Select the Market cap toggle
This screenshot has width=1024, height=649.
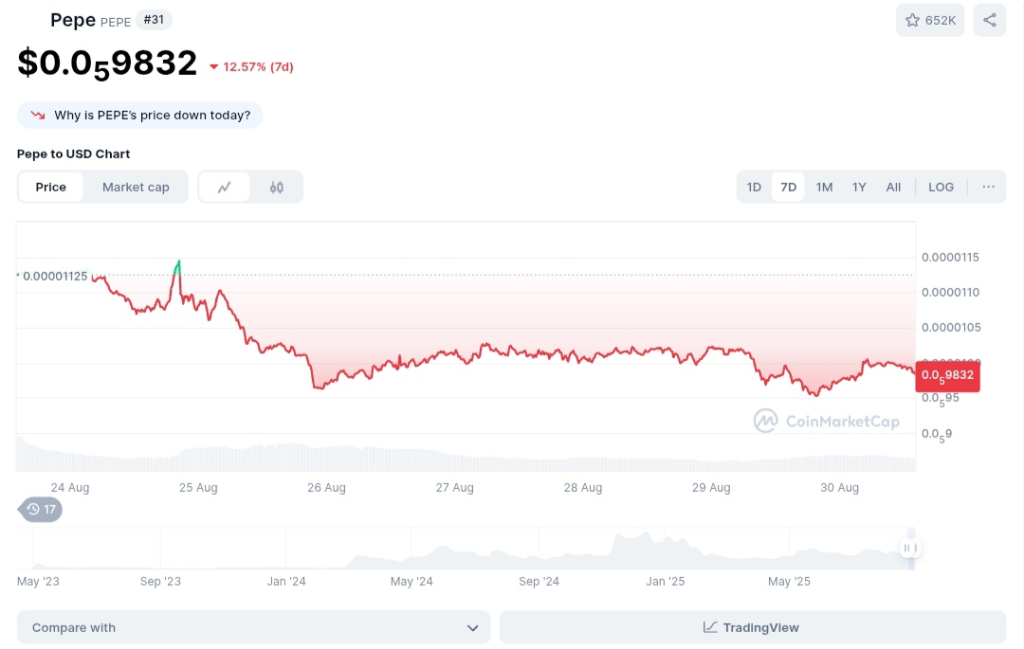[135, 187]
